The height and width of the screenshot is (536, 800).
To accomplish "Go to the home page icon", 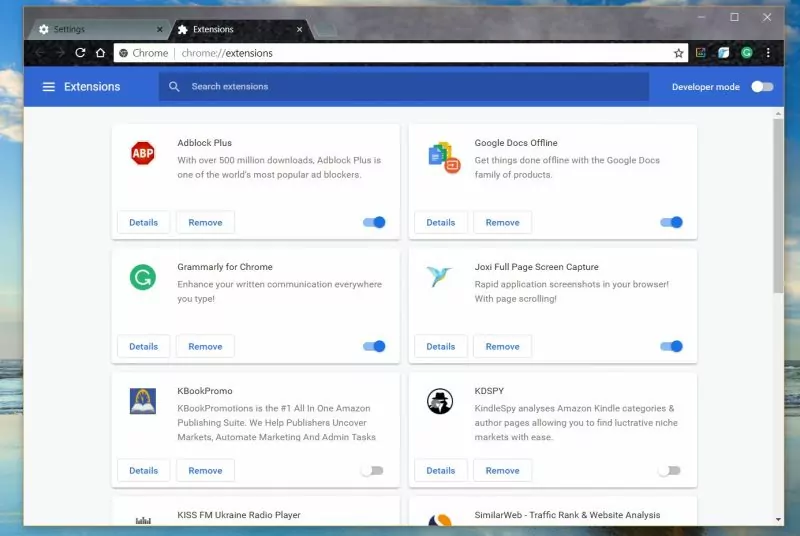I will [101, 53].
